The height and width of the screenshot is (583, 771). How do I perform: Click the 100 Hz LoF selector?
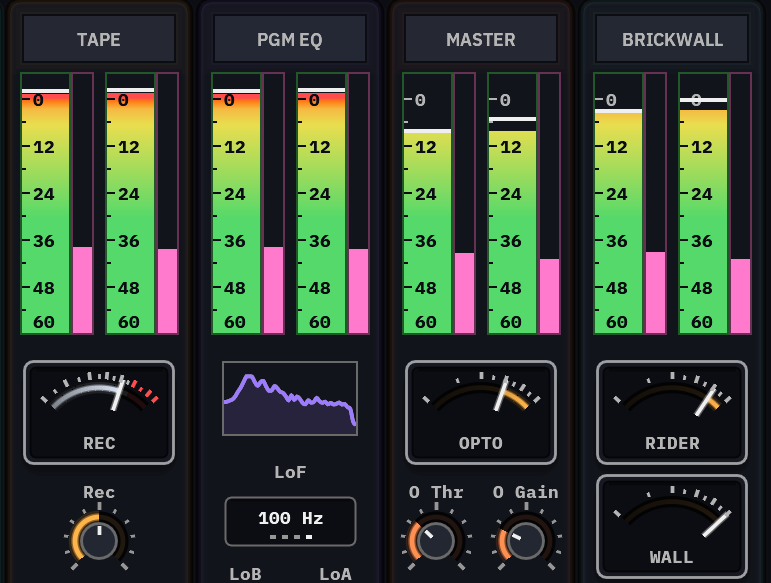290,522
